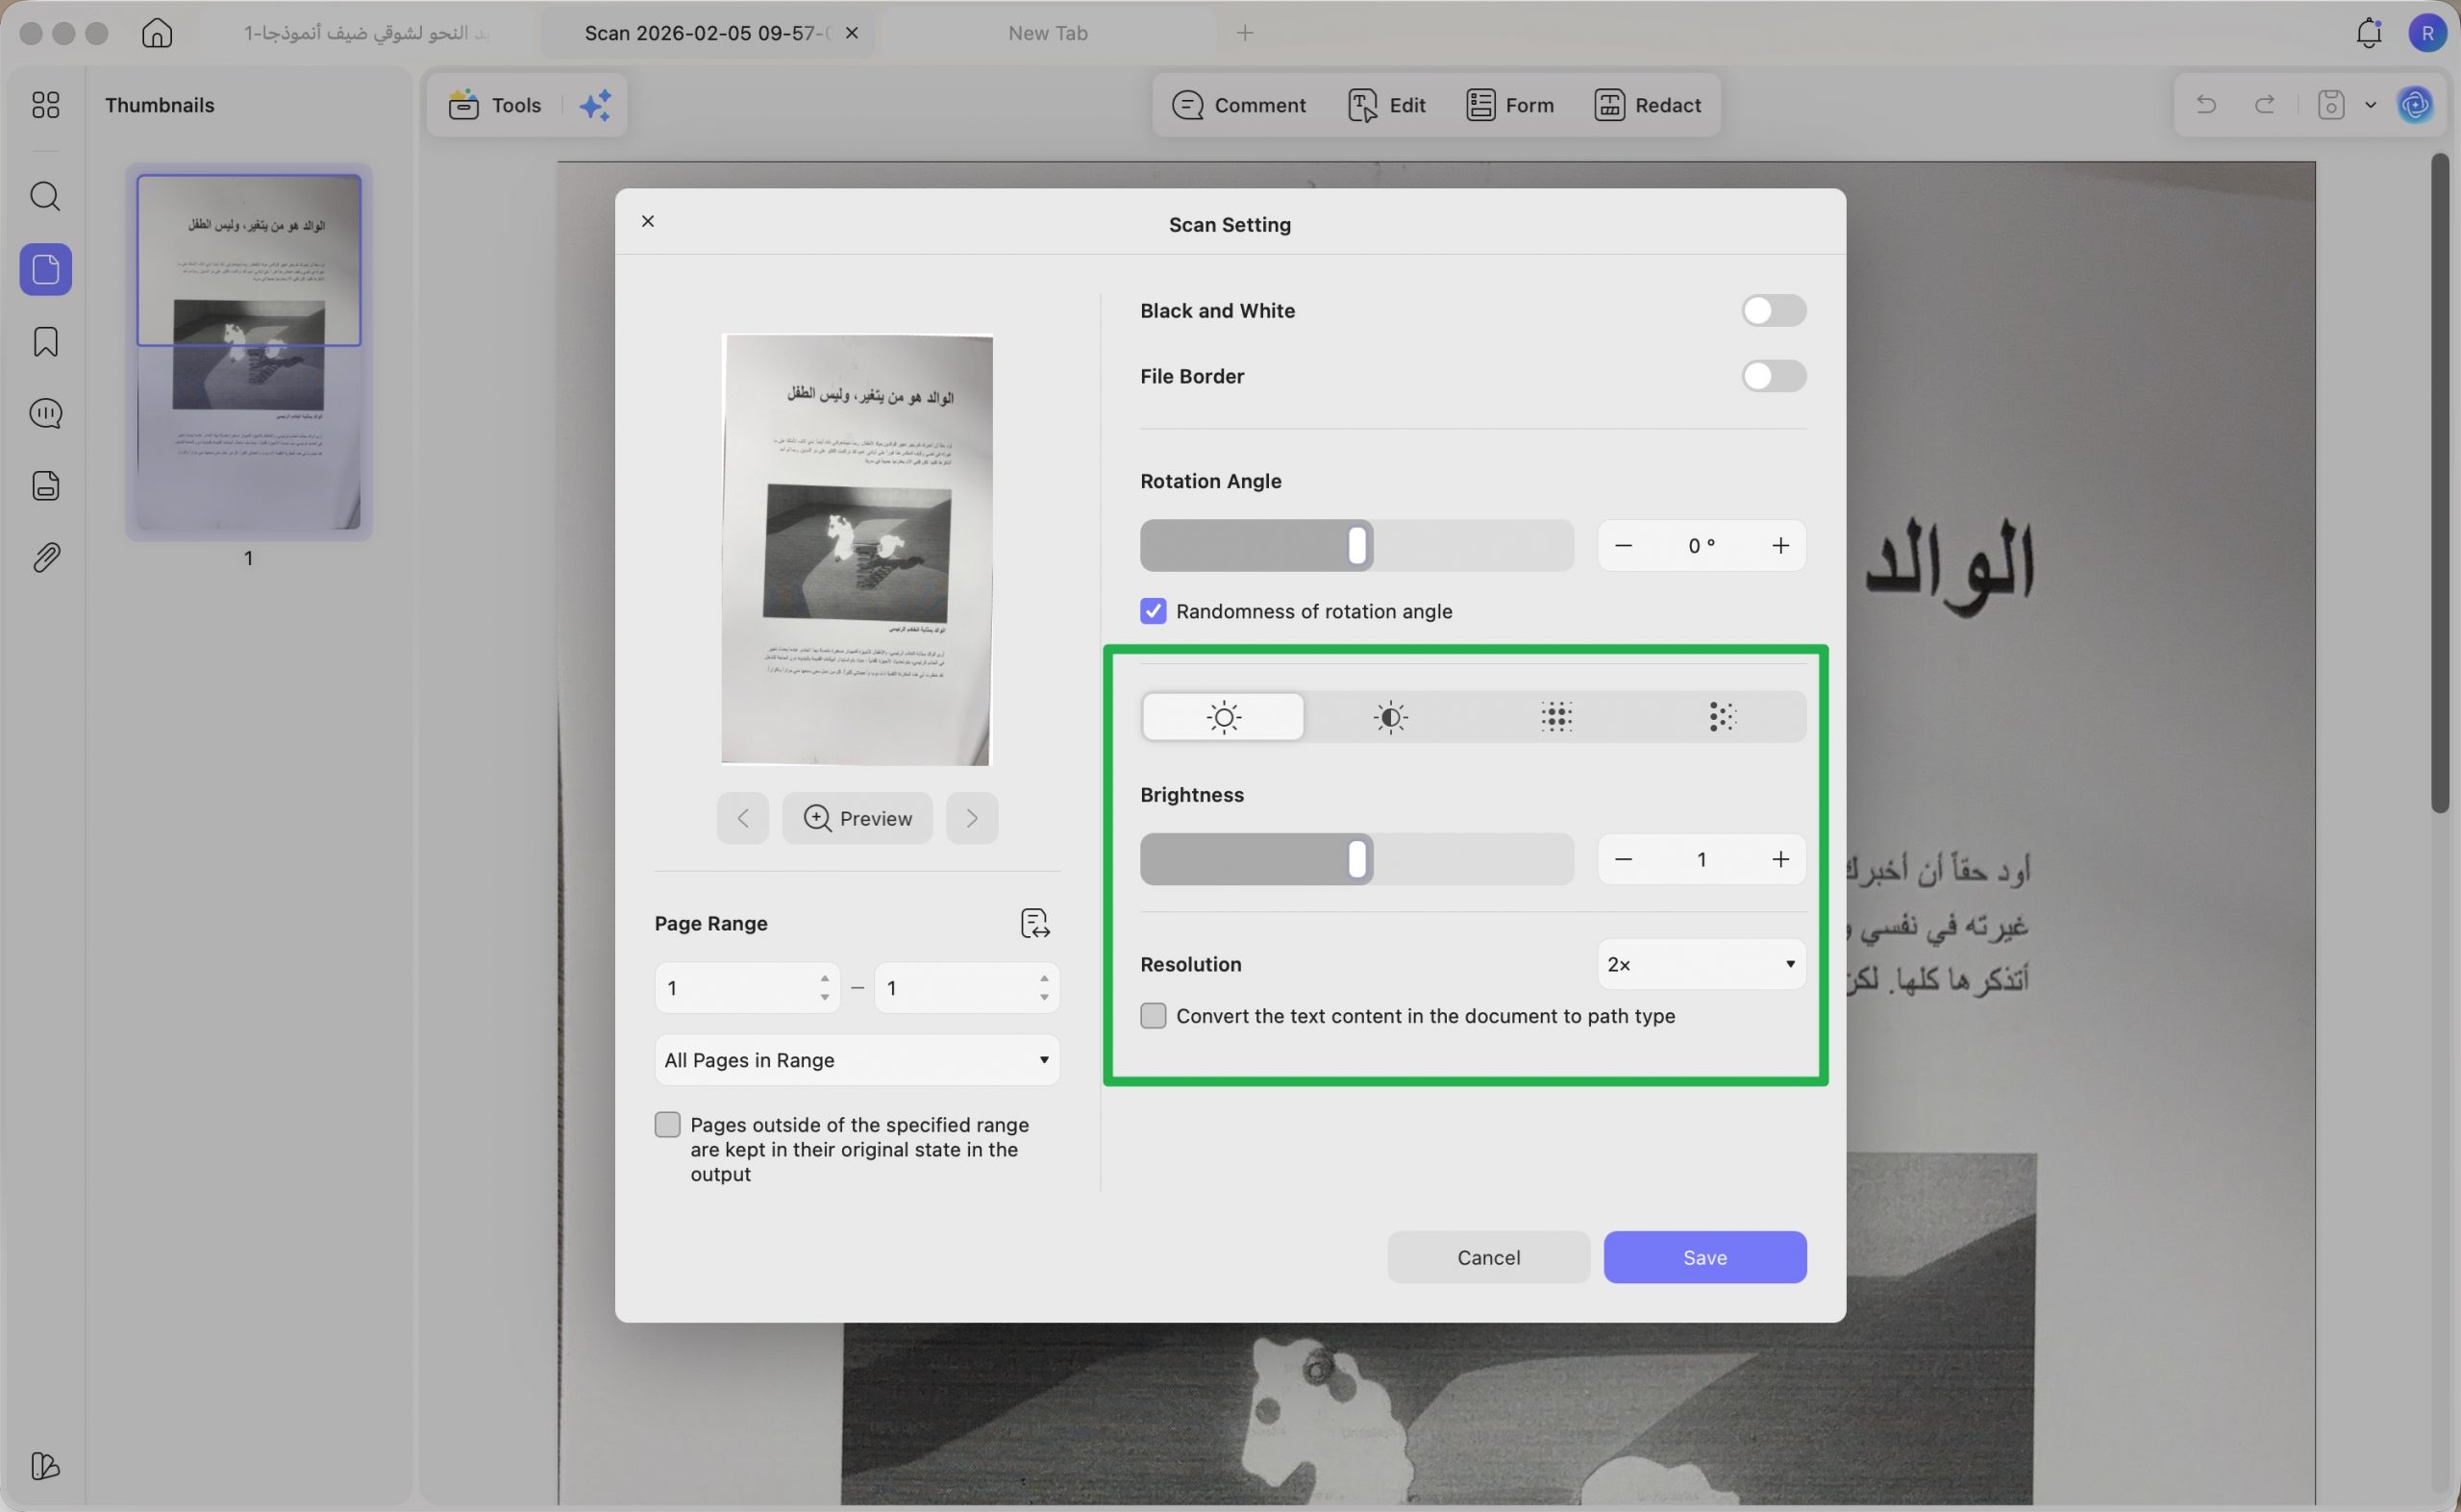Go to the previous preview page arrow
Viewport: 2461px width, 1512px height.
pyautogui.click(x=742, y=818)
